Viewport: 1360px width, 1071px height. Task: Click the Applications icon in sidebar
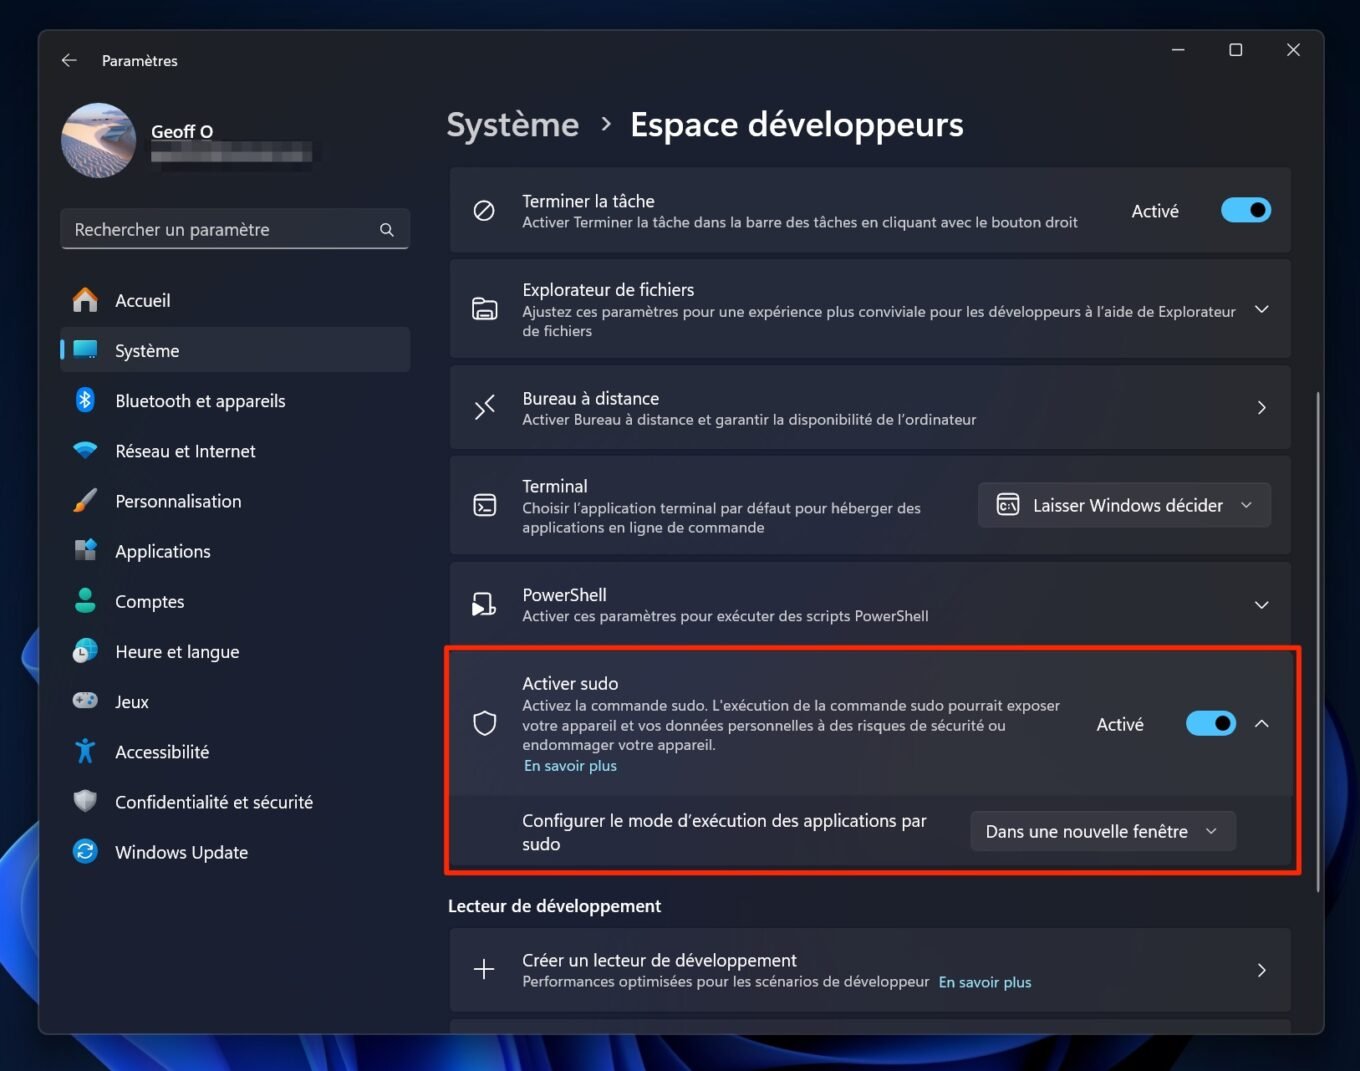coord(86,551)
